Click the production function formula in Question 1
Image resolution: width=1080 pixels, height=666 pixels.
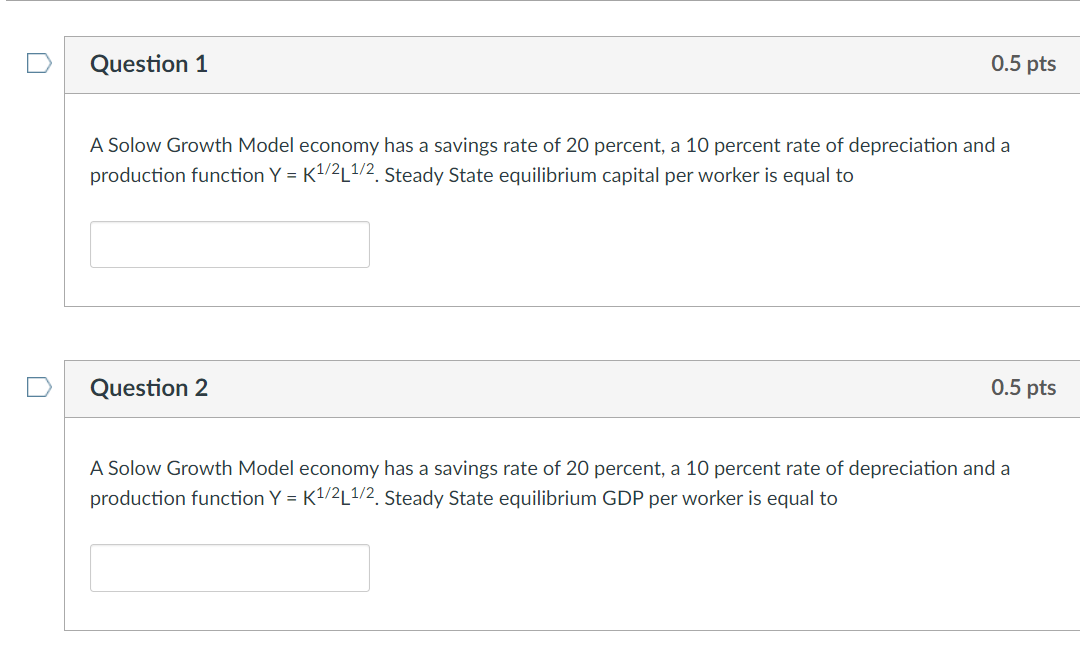pyautogui.click(x=318, y=175)
